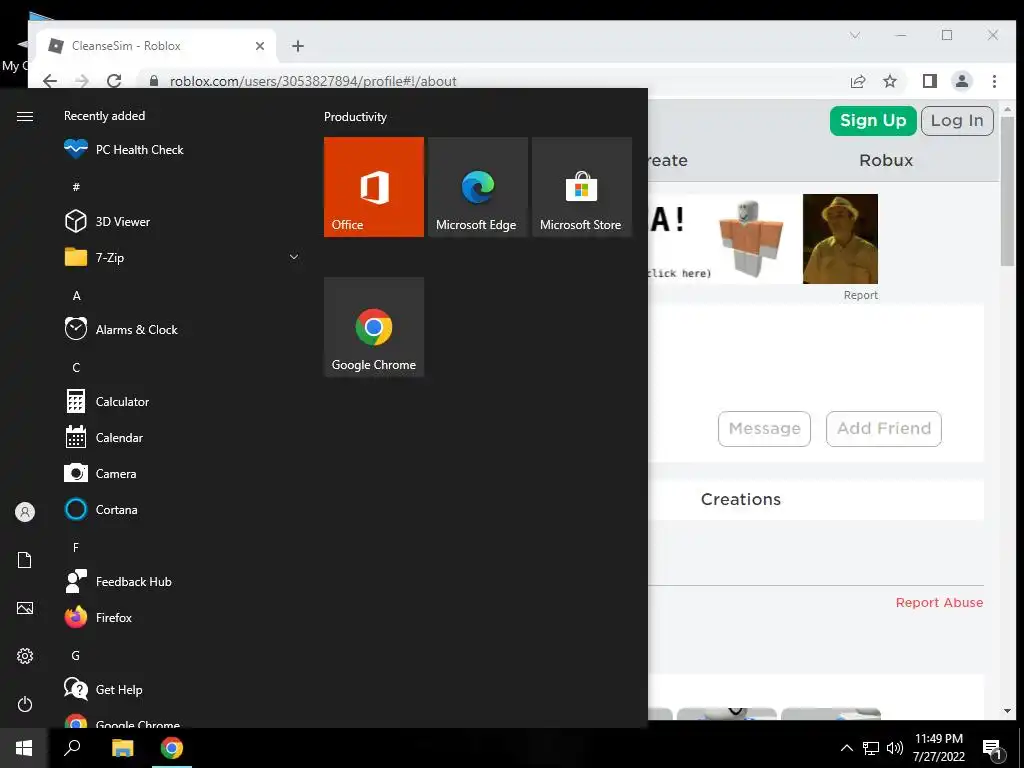Open Settings gear in Start sidebar

pyautogui.click(x=25, y=656)
